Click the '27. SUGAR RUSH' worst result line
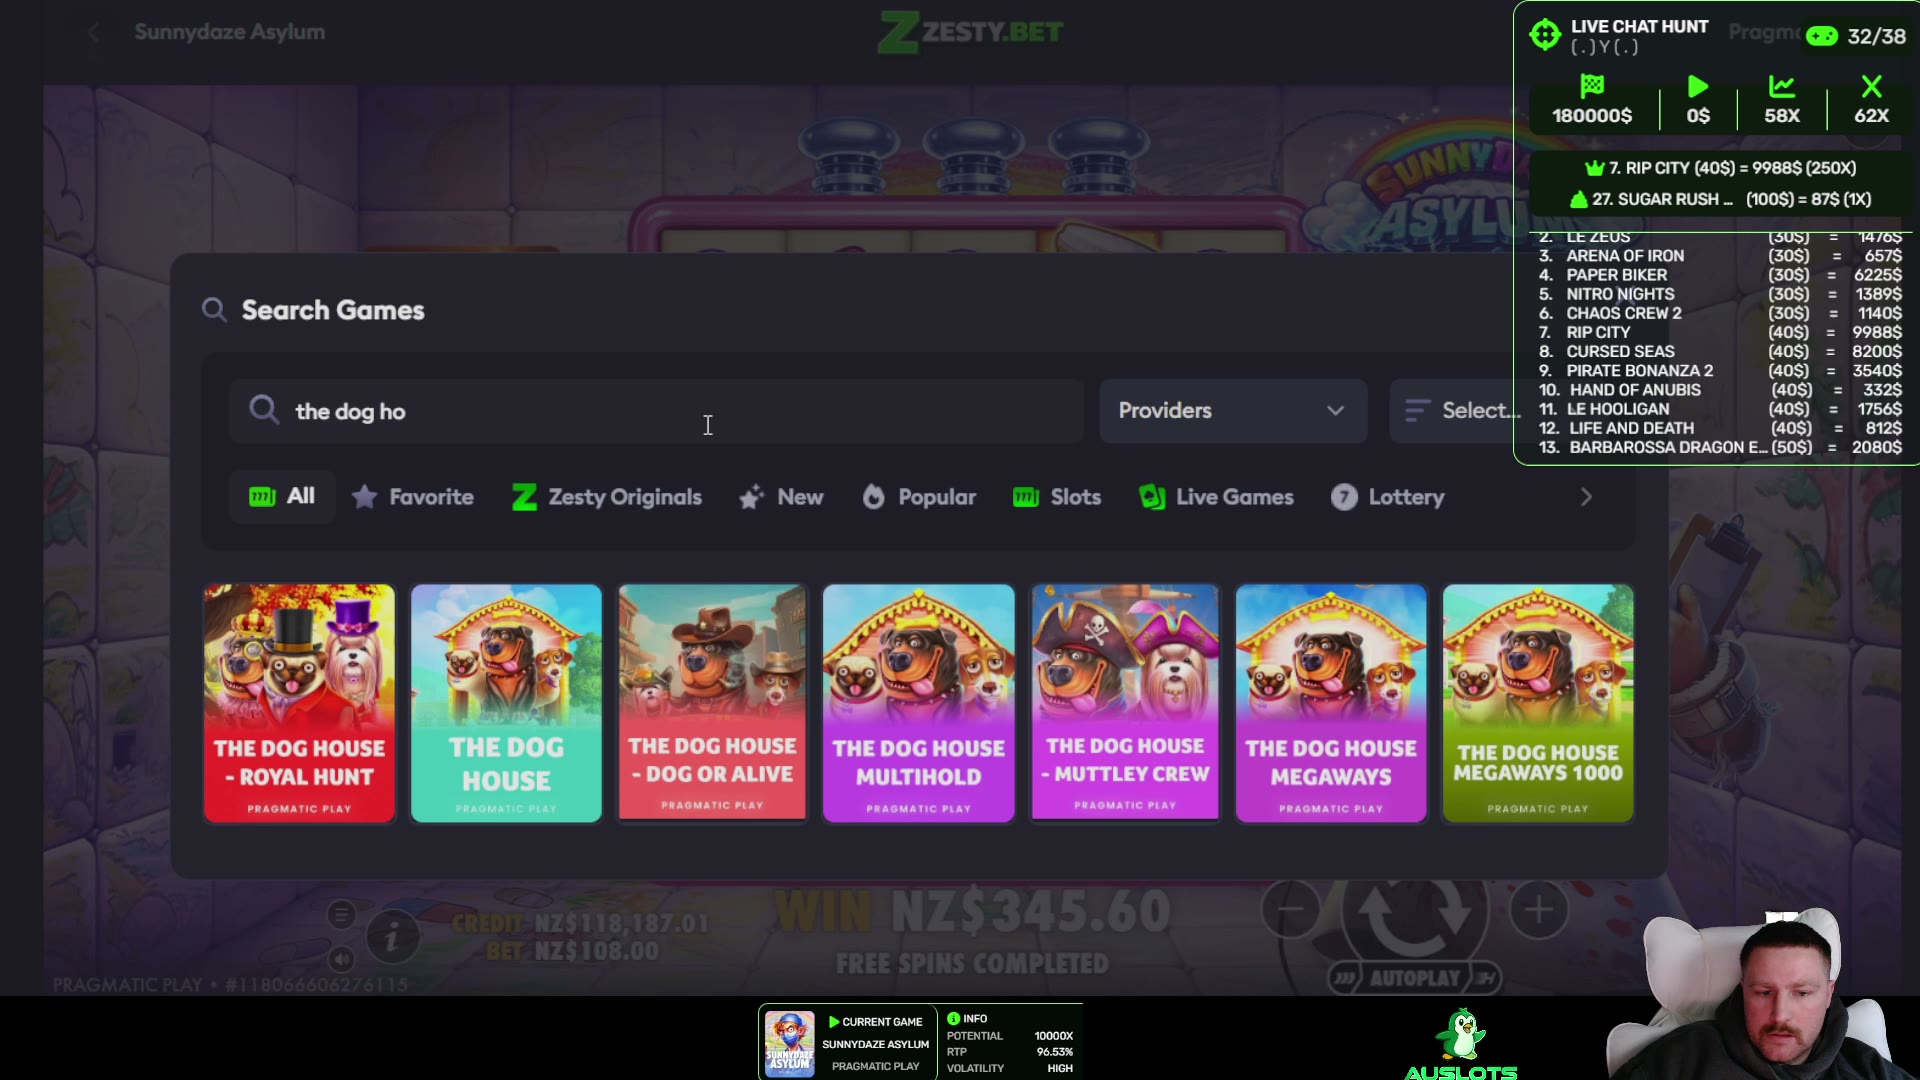This screenshot has height=1080, width=1920. click(x=1721, y=199)
